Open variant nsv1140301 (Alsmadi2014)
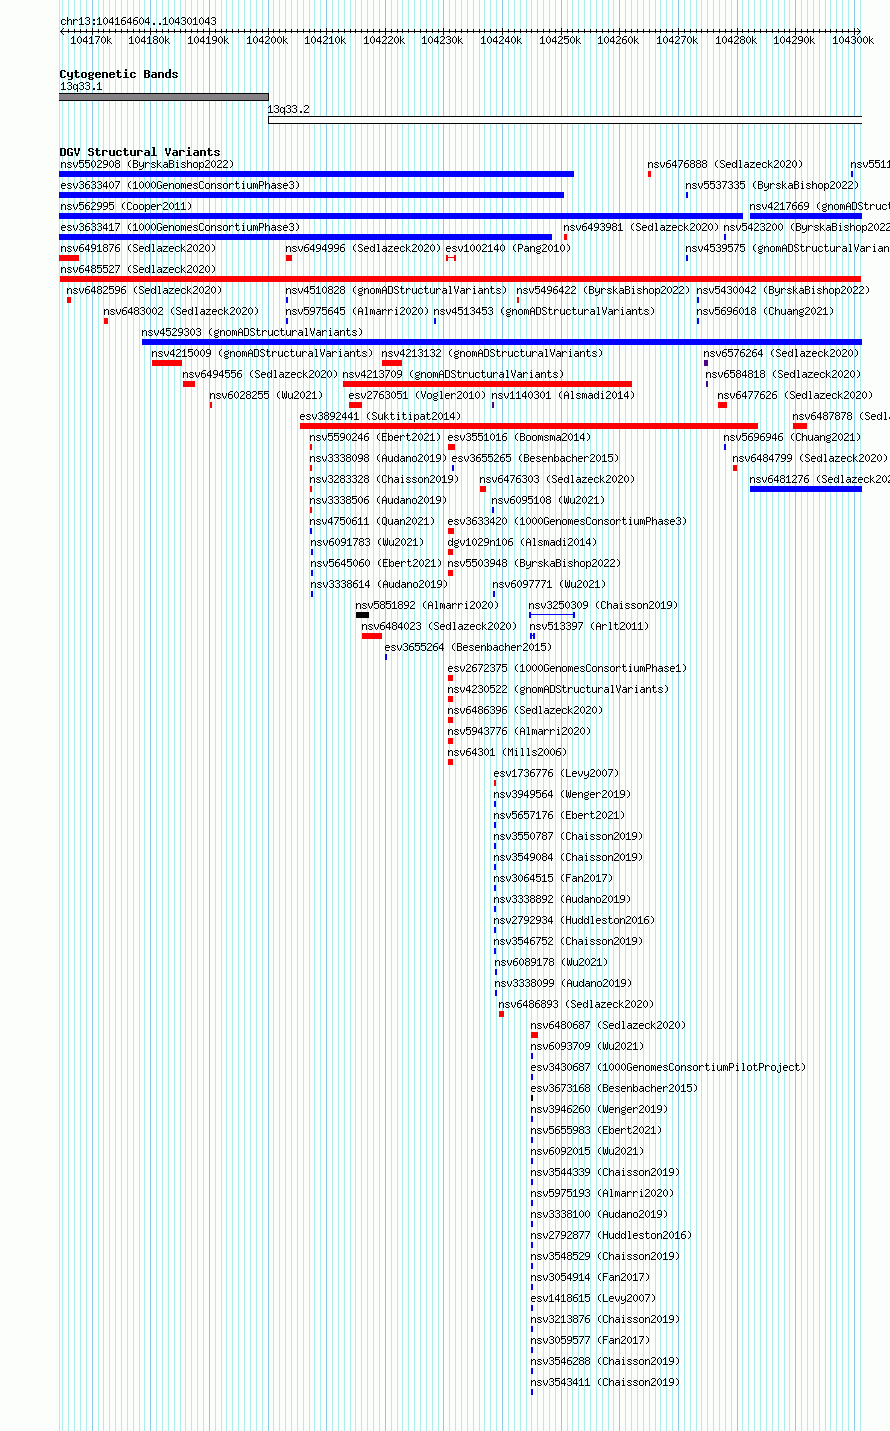The image size is (890, 1431). point(493,405)
